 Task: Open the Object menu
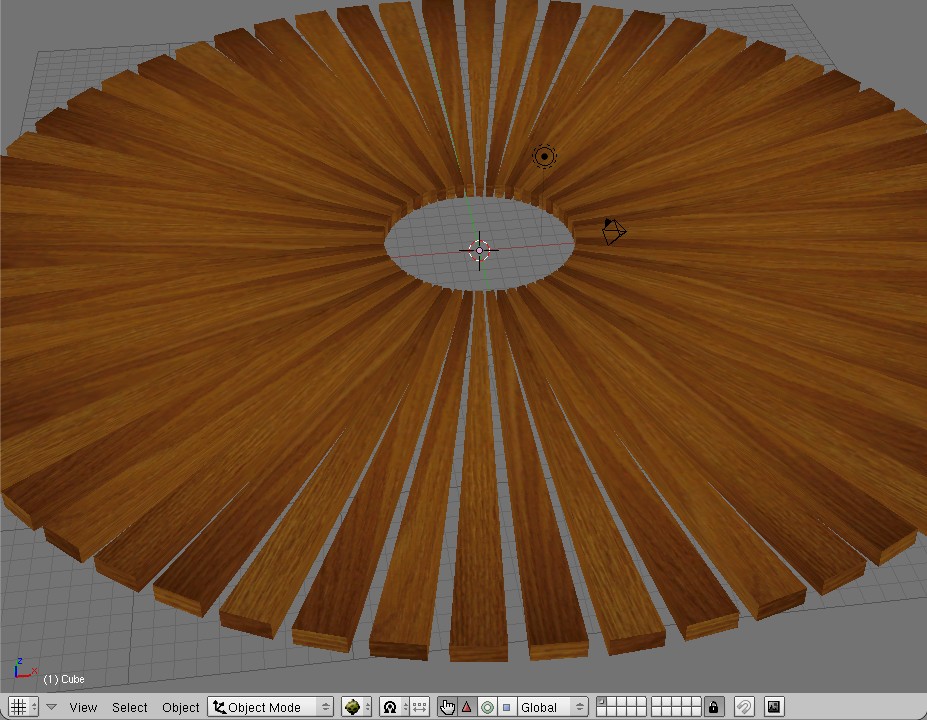pyautogui.click(x=180, y=707)
